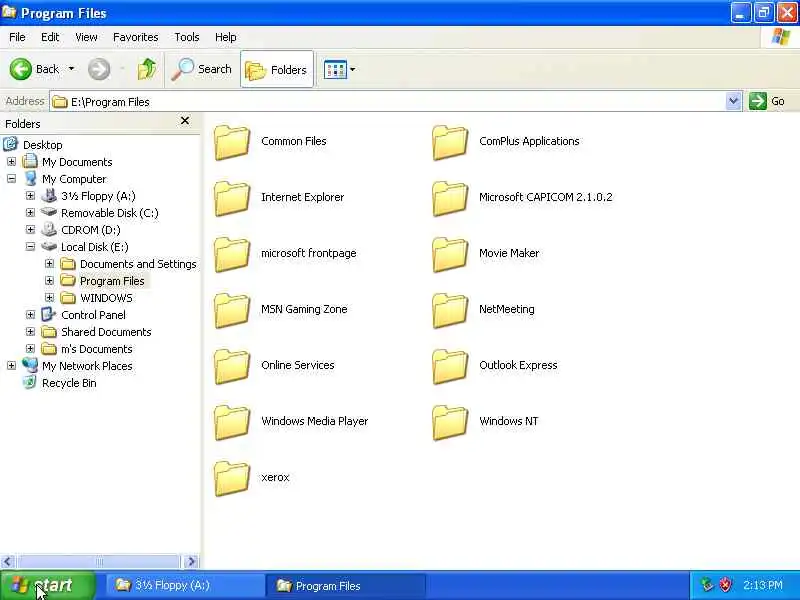
Task: Toggle the Folders pane toolbar button
Action: [x=277, y=69]
